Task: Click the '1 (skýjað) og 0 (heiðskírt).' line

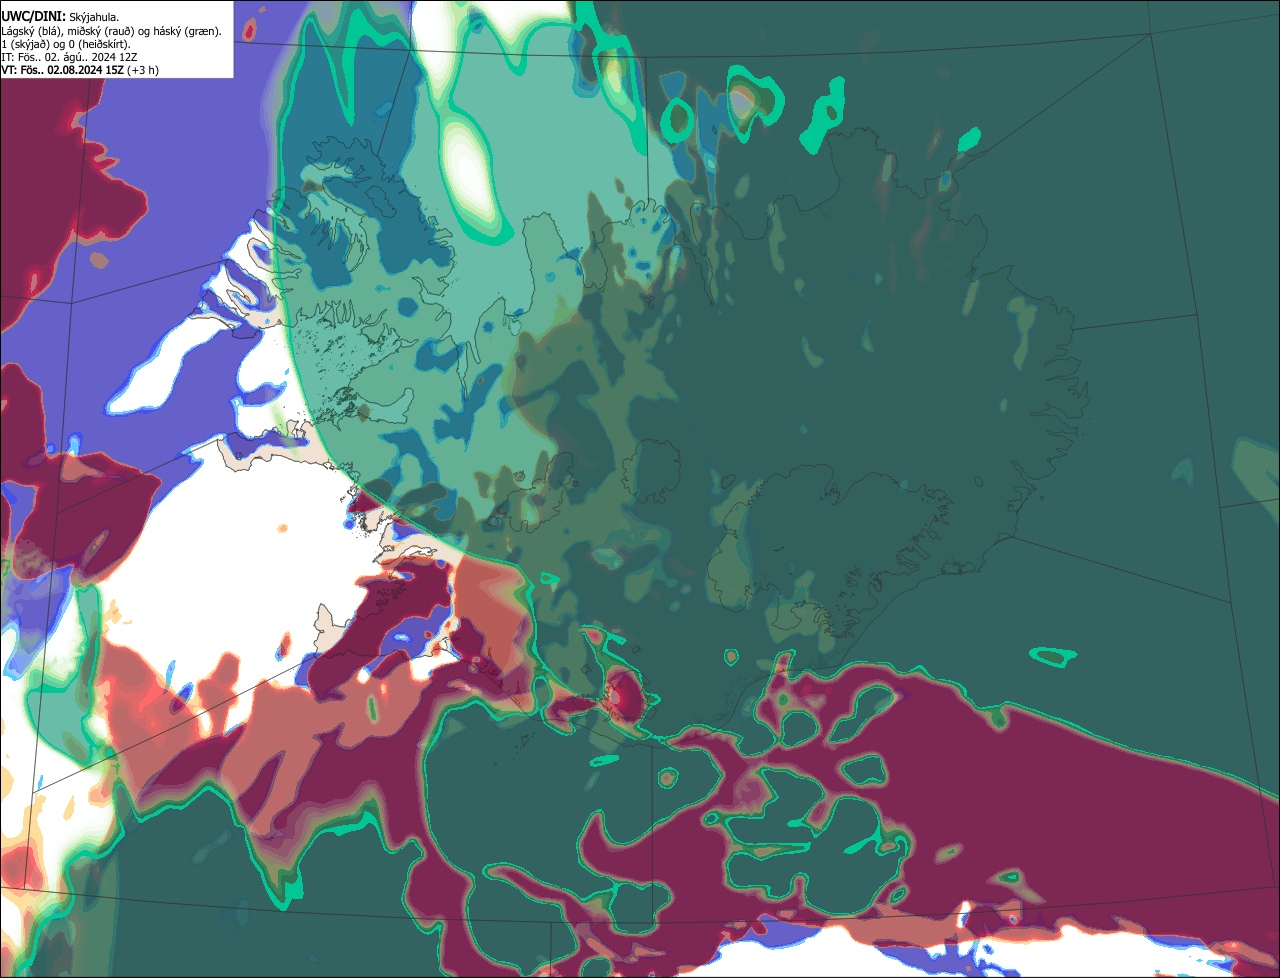Action: [x=66, y=44]
